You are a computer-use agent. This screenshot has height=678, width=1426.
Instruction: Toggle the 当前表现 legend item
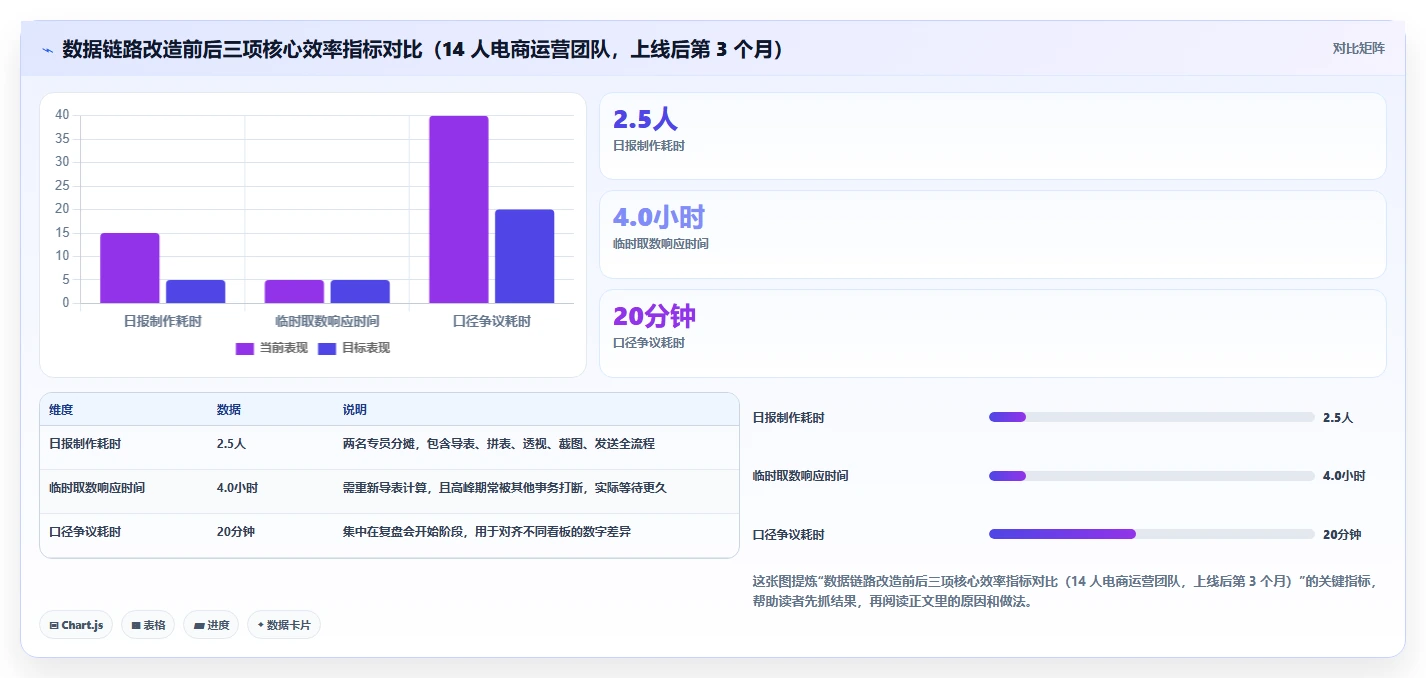[271, 348]
